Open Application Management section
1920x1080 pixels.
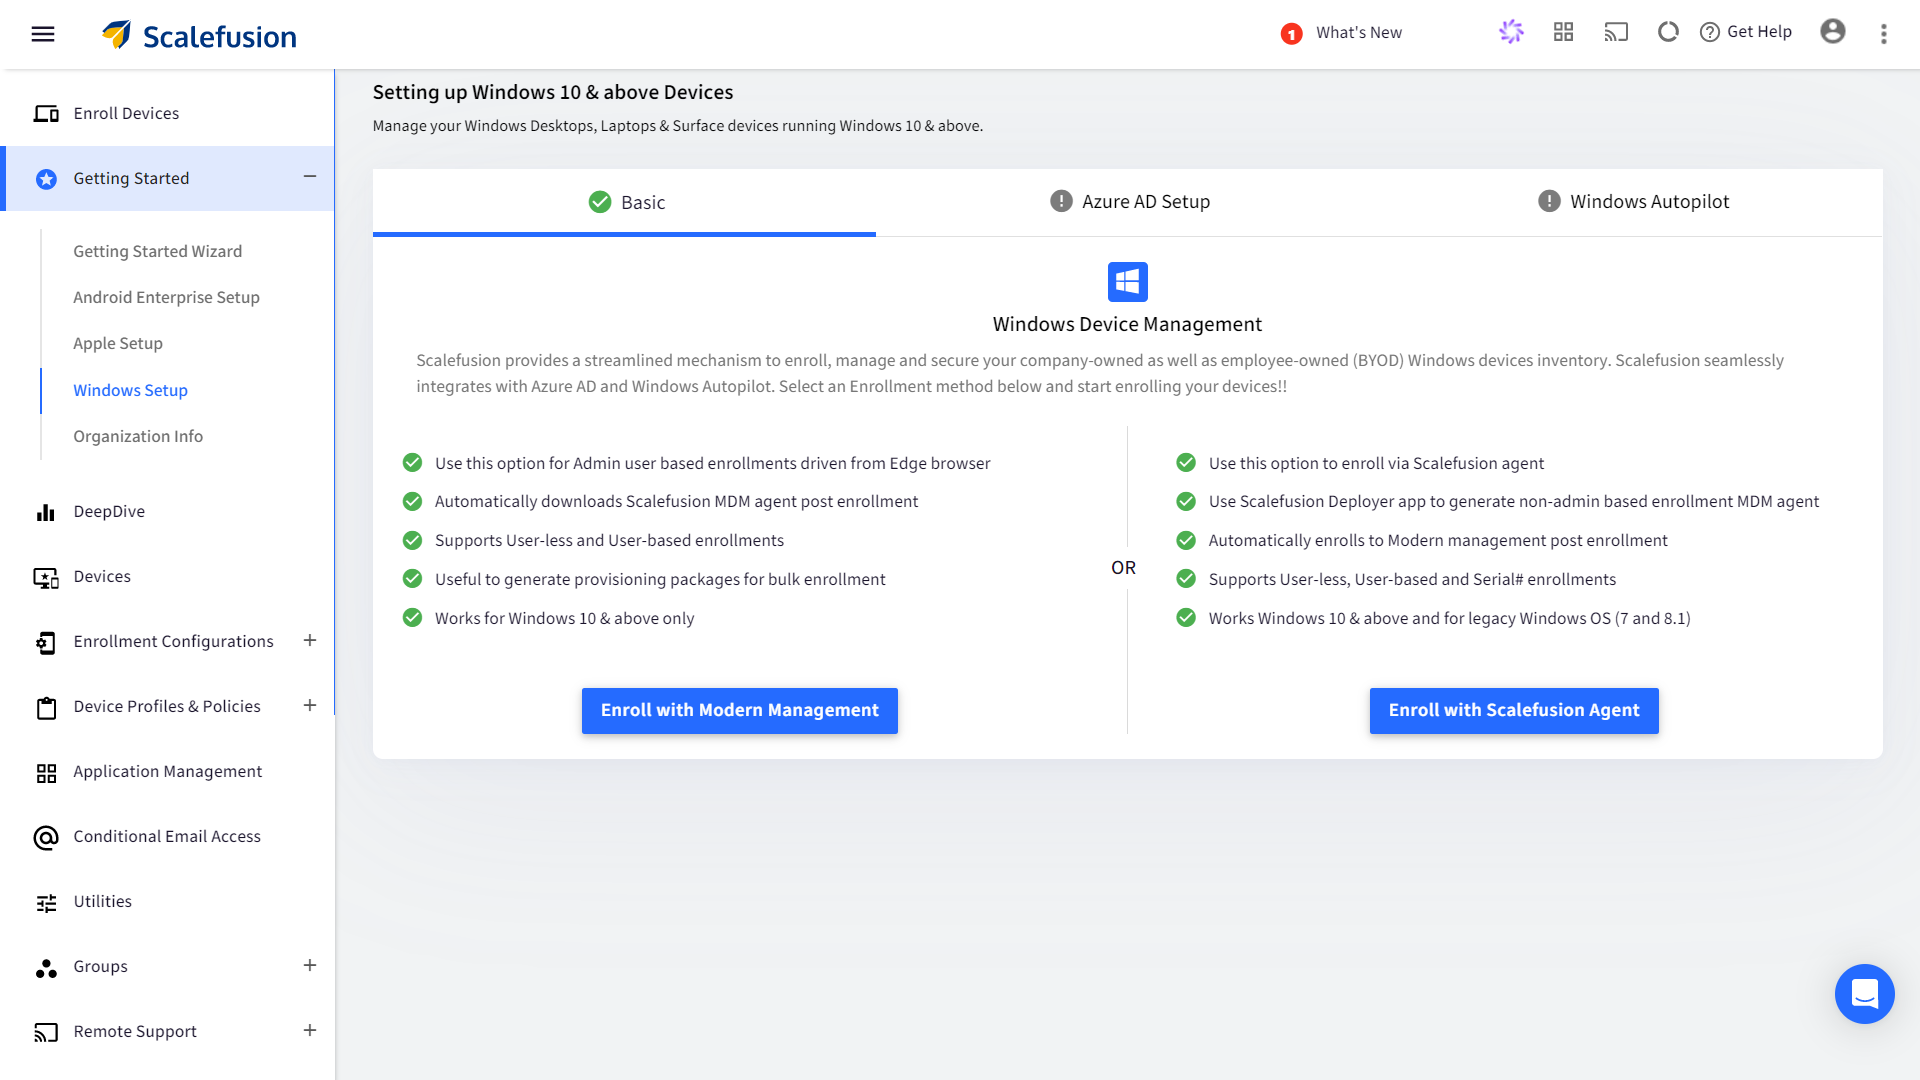click(x=167, y=772)
